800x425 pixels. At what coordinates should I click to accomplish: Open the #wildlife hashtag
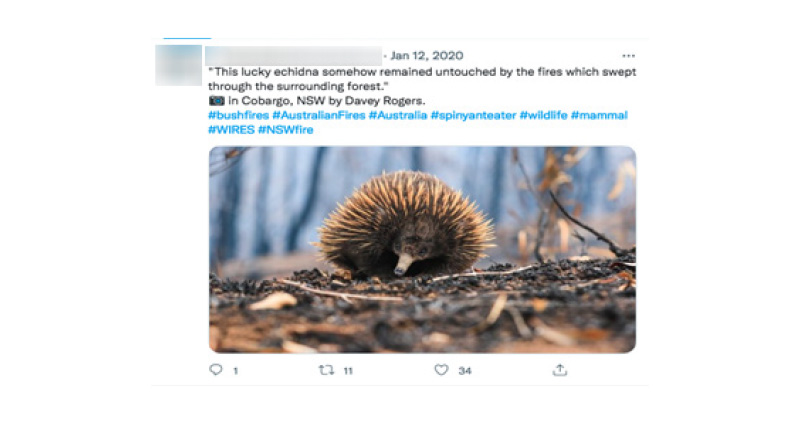(x=543, y=115)
